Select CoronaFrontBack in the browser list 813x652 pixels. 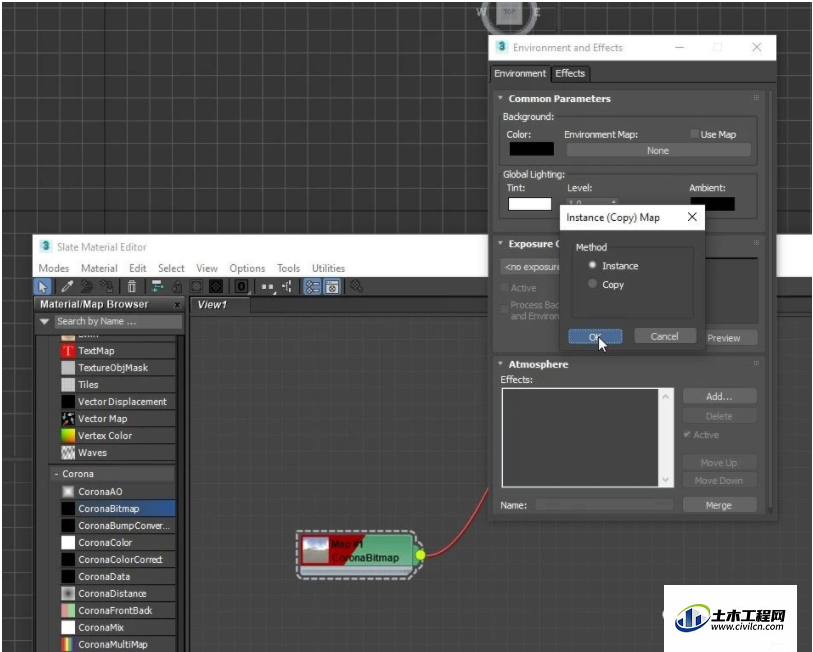tap(118, 611)
